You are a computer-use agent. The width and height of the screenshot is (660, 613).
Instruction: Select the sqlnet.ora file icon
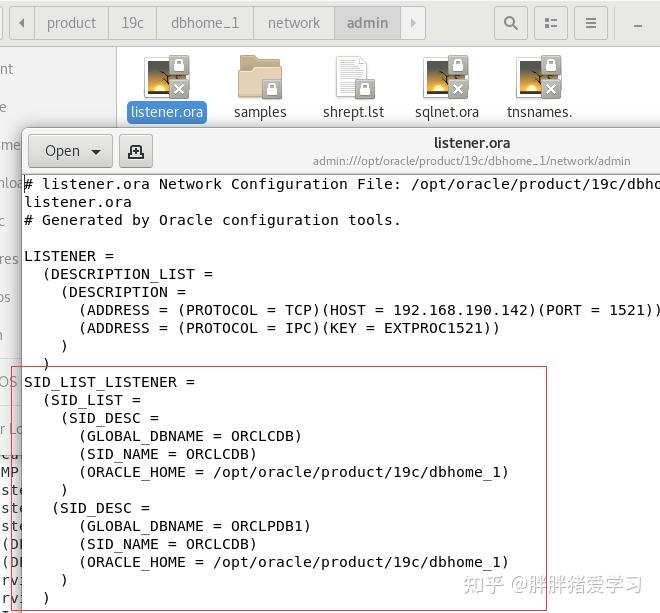pos(446,77)
